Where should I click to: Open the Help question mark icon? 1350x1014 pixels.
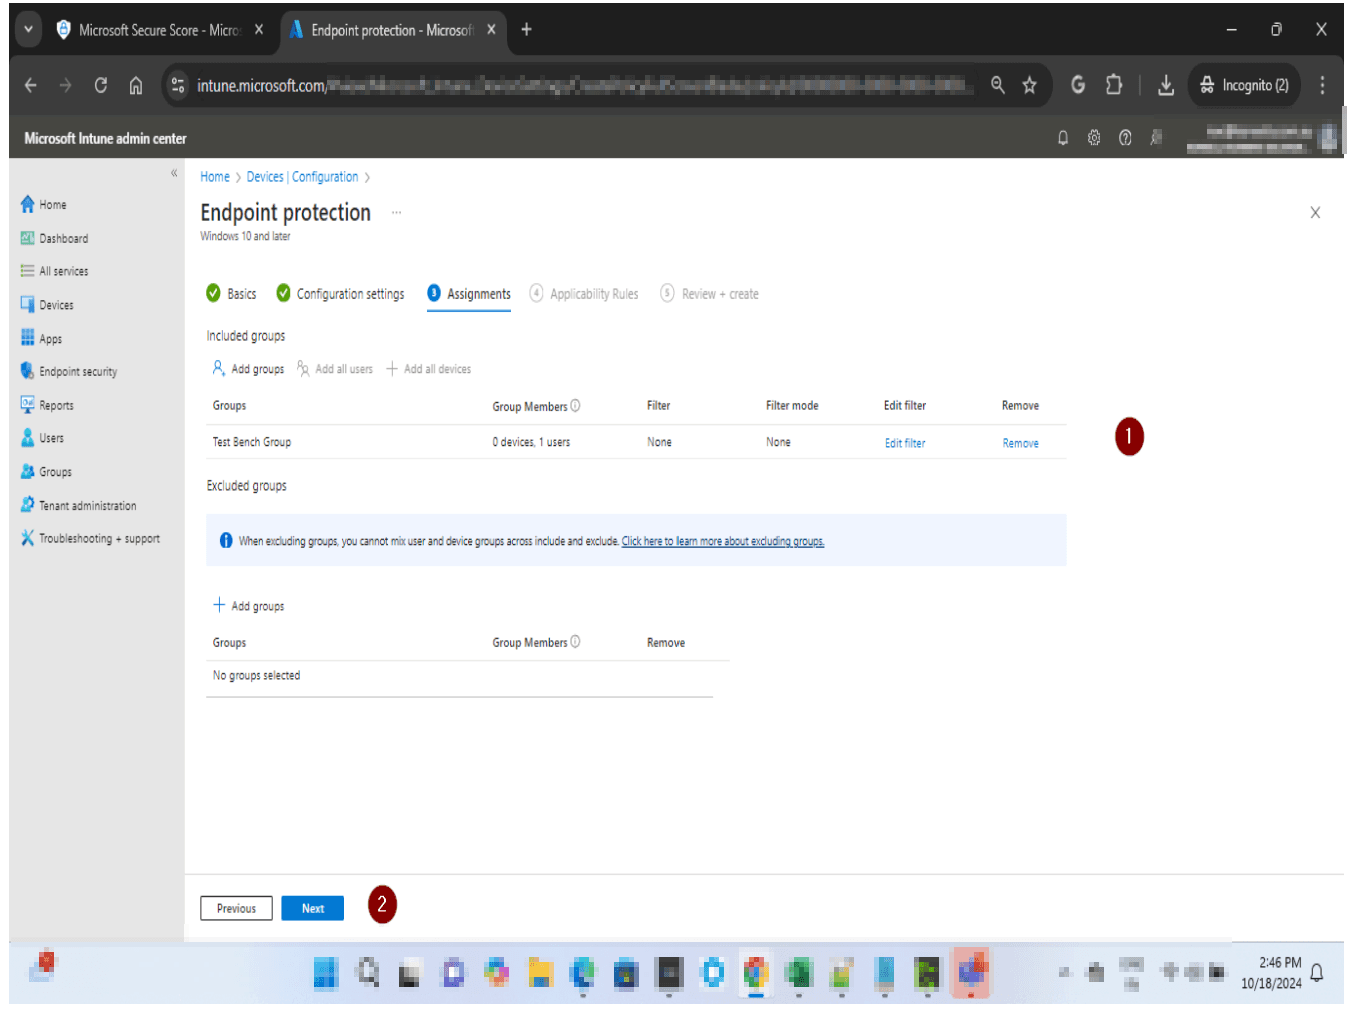click(x=1125, y=138)
